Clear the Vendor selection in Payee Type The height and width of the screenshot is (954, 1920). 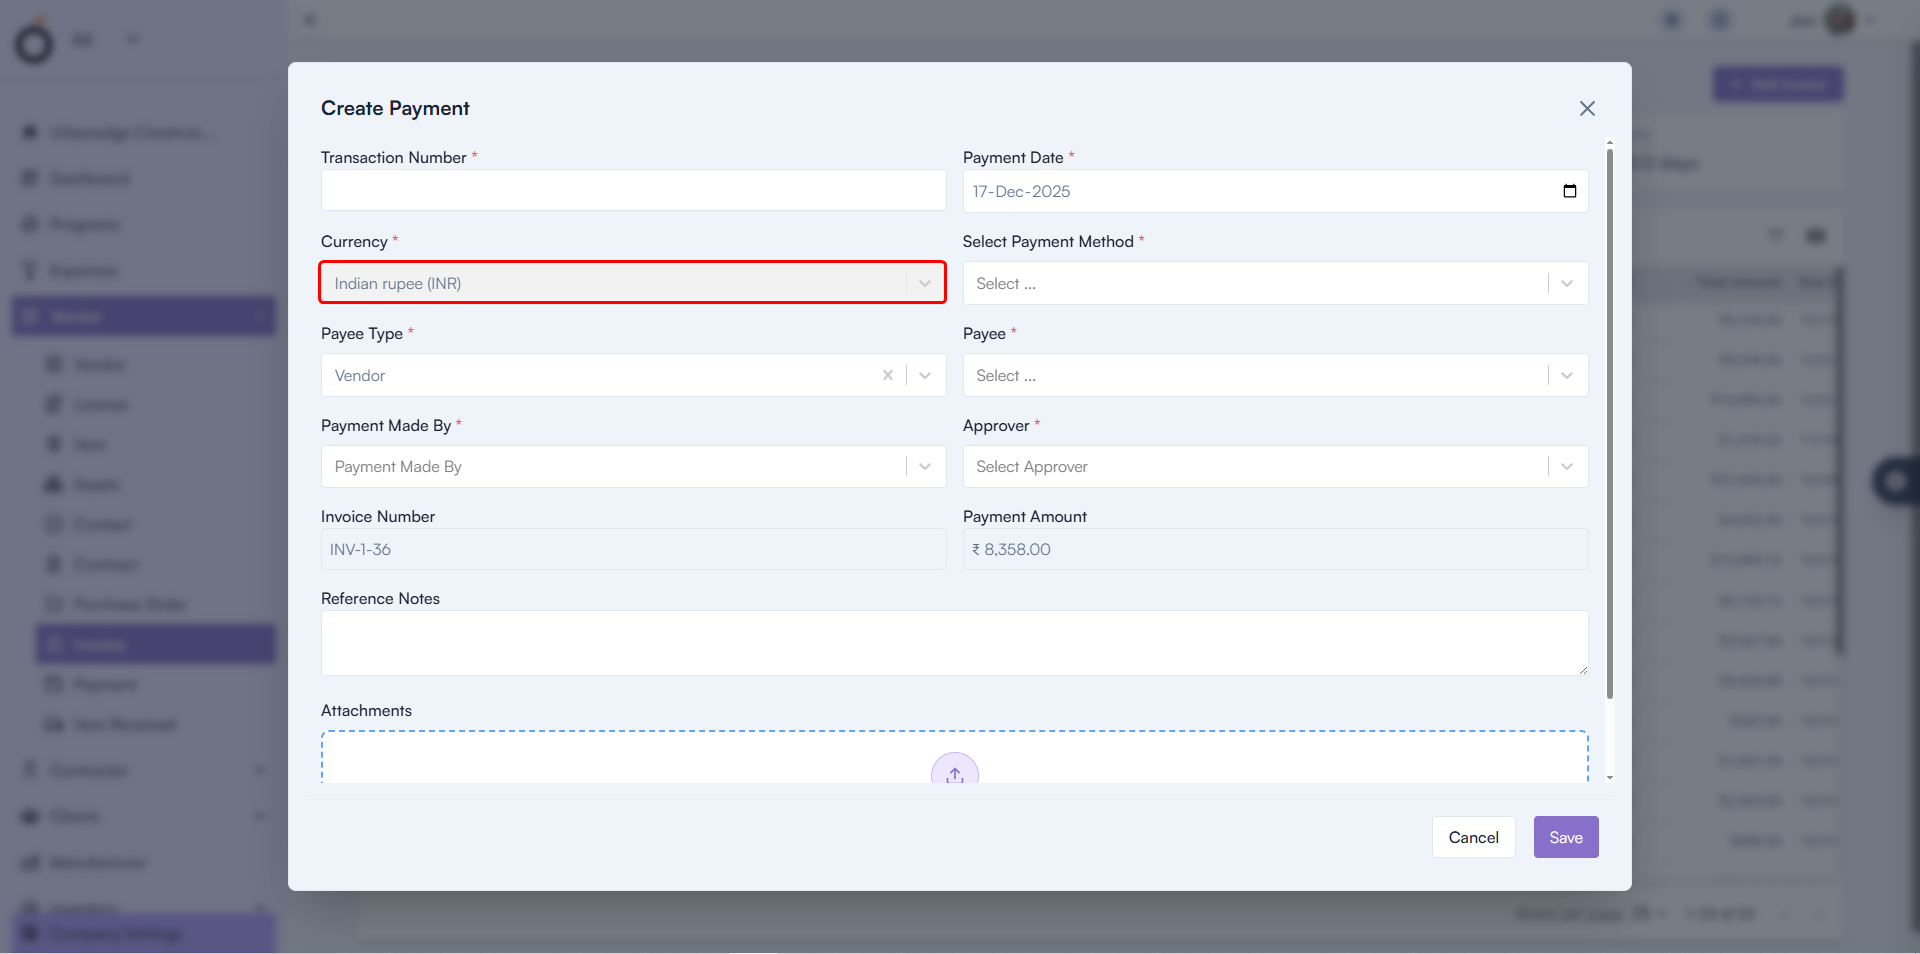[888, 375]
